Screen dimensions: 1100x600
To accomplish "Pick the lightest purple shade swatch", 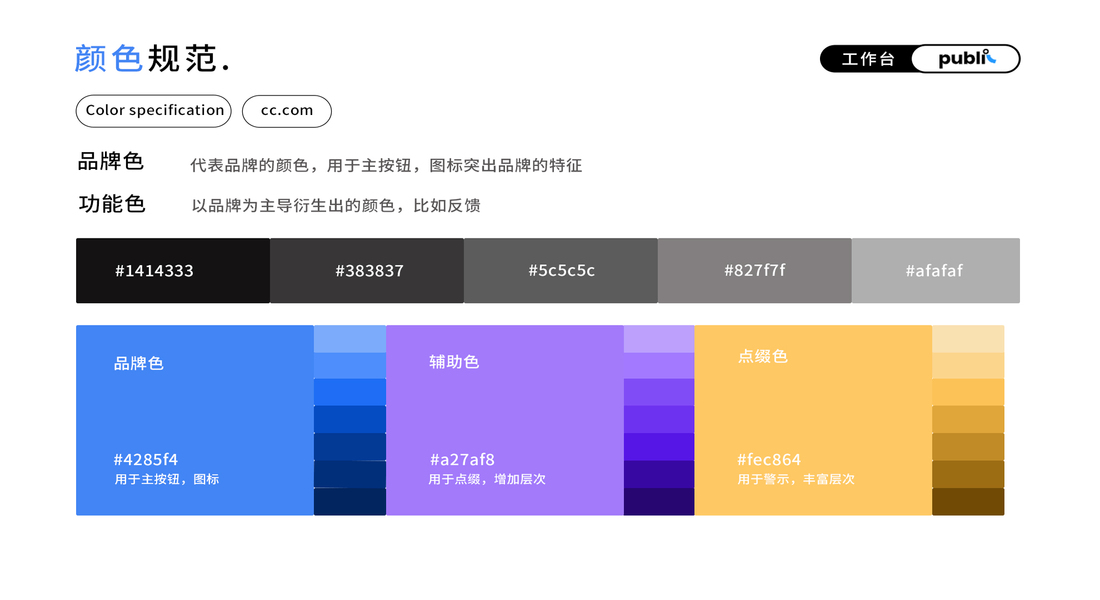I will (x=659, y=339).
